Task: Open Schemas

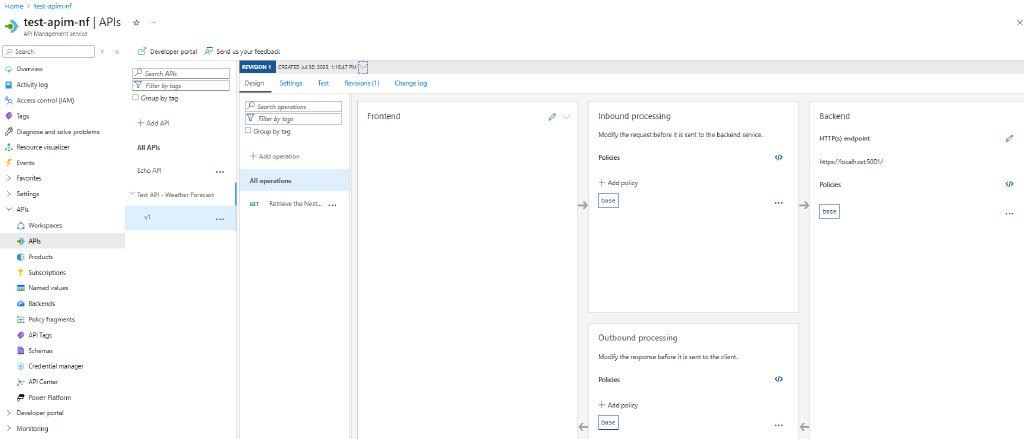Action: coord(40,350)
